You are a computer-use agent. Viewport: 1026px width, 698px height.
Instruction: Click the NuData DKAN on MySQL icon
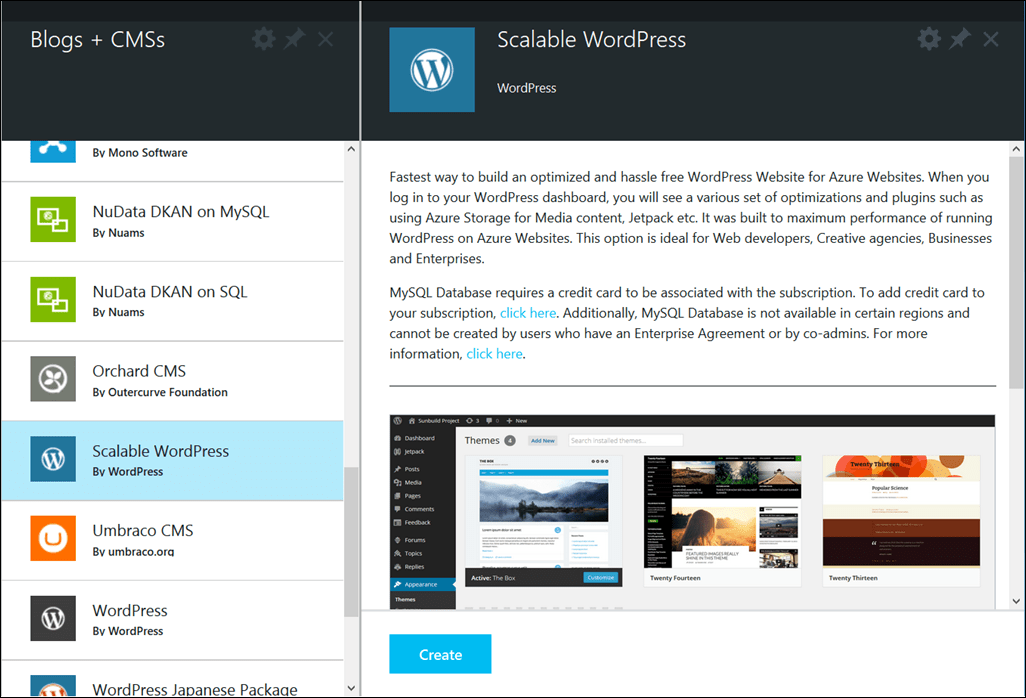pos(53,219)
